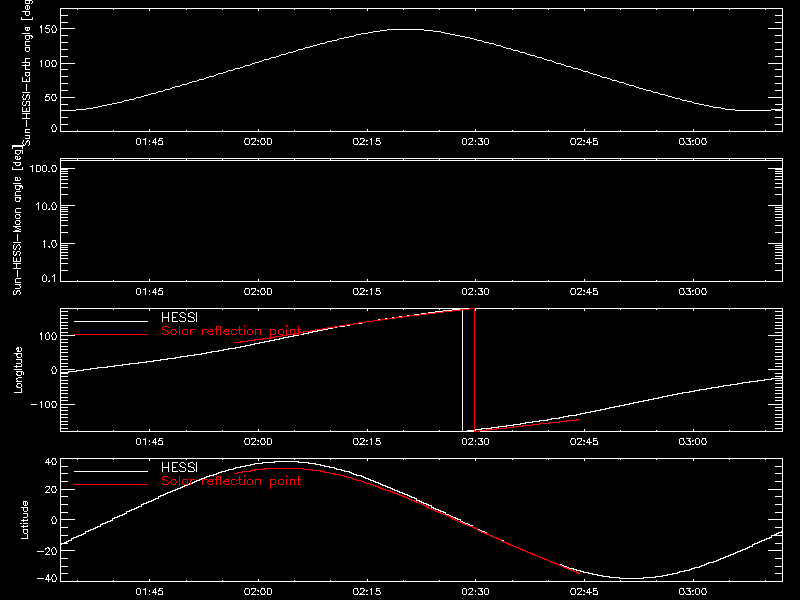Click 02:45 under the Moon angle plot
Image resolution: width=800 pixels, height=600 pixels.
pos(584,292)
